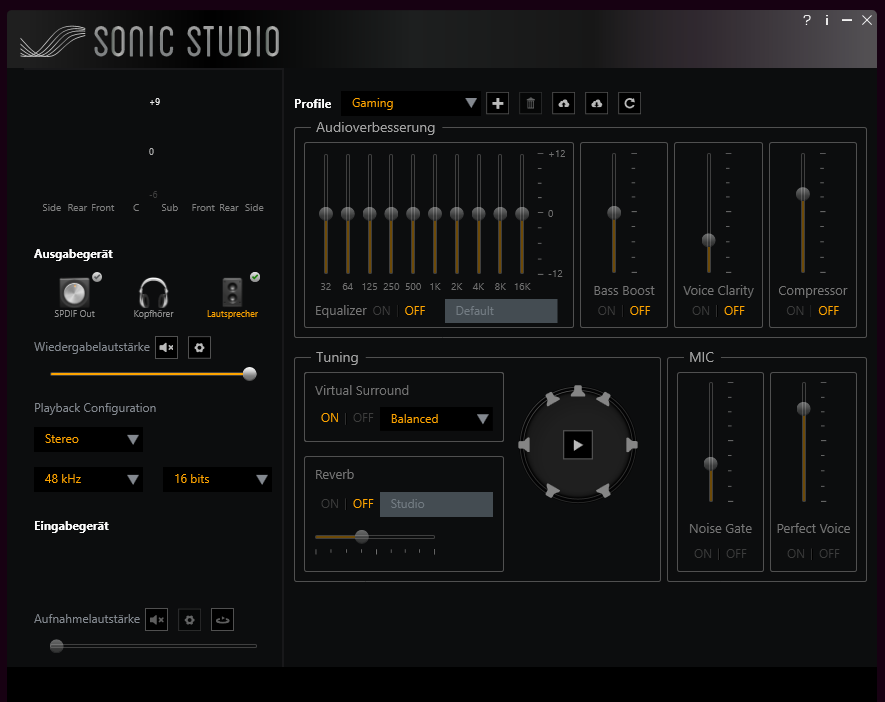Image resolution: width=885 pixels, height=702 pixels.
Task: Open help with the question mark icon
Action: coord(807,20)
